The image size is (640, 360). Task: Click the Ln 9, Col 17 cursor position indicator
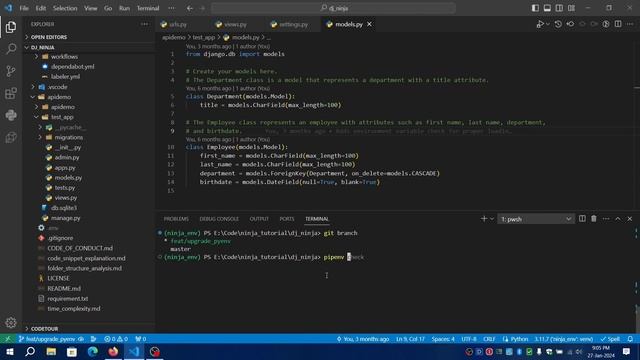tap(410, 339)
